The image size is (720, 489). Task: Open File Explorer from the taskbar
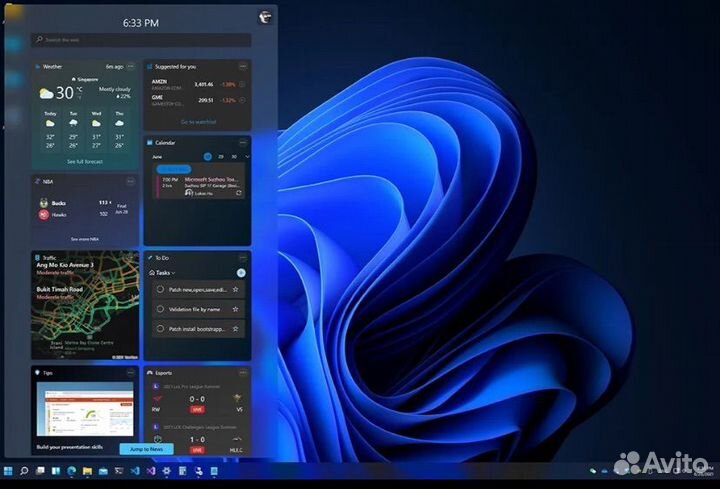(x=87, y=471)
